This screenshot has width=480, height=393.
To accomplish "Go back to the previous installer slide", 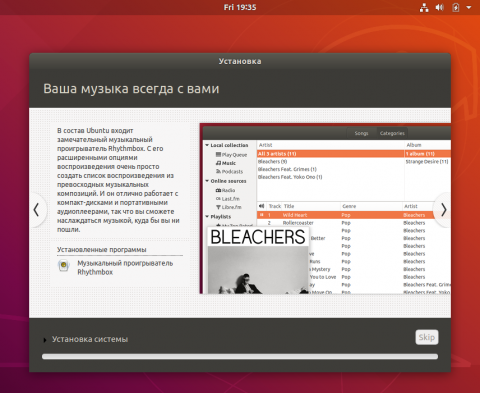I will (x=37, y=210).
